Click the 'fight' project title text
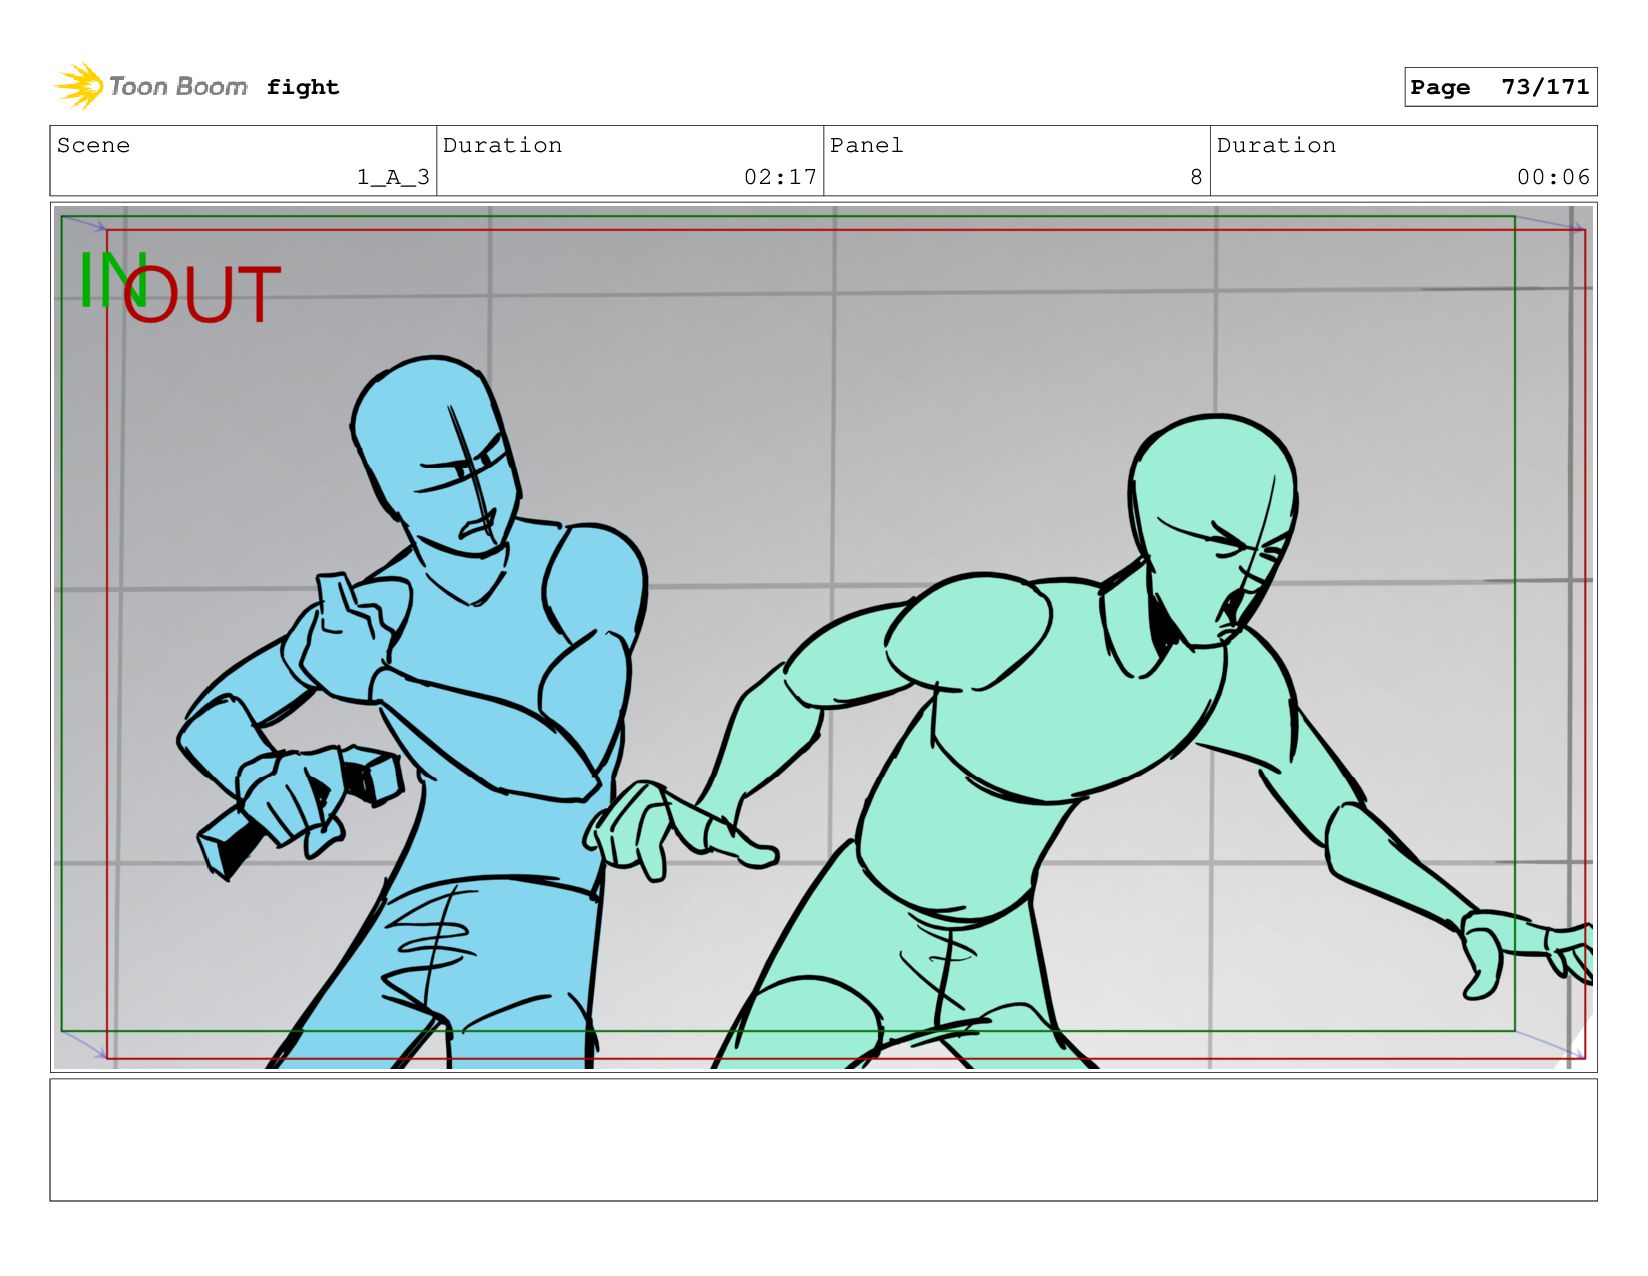This screenshot has height=1276, width=1648. pyautogui.click(x=303, y=87)
